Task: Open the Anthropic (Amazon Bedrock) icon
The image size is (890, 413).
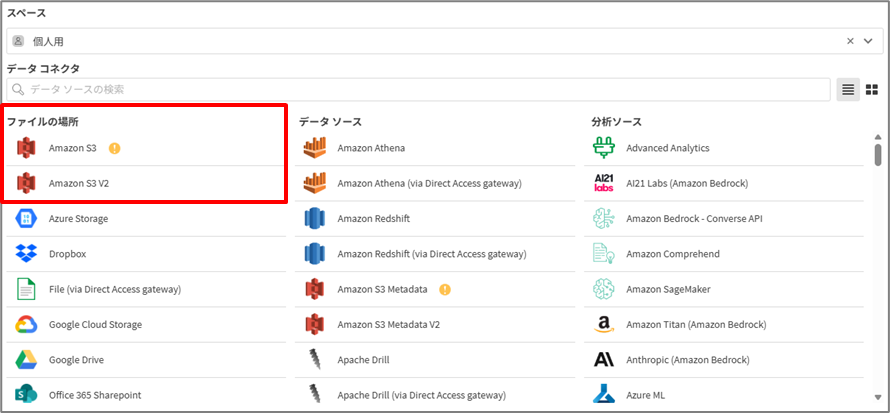Action: (603, 360)
